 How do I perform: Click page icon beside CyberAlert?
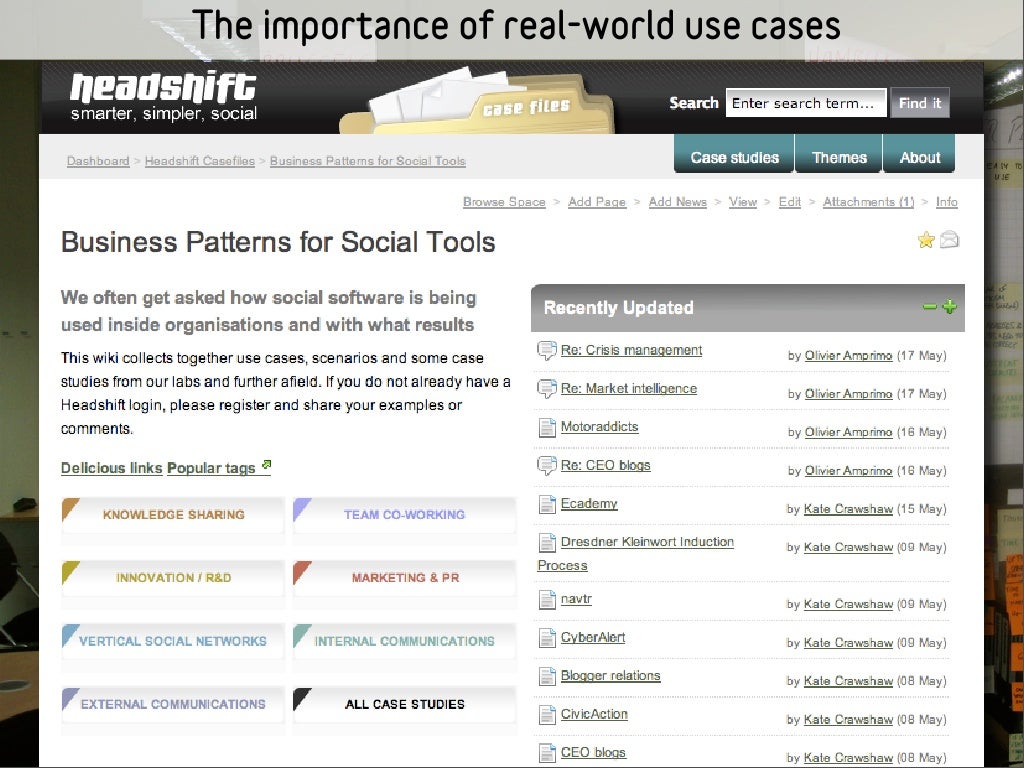pos(547,638)
